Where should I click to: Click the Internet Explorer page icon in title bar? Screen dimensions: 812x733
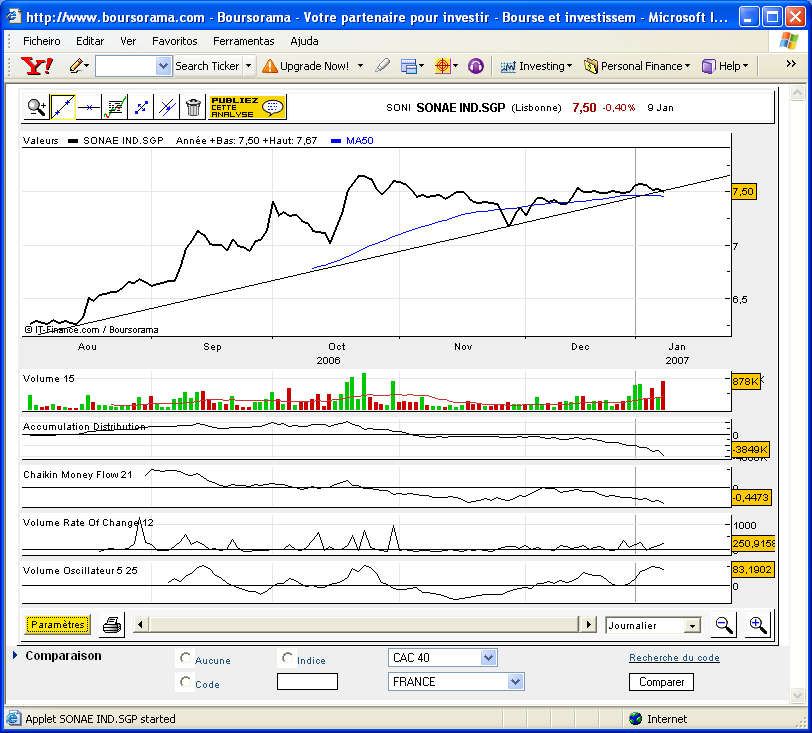coord(13,17)
